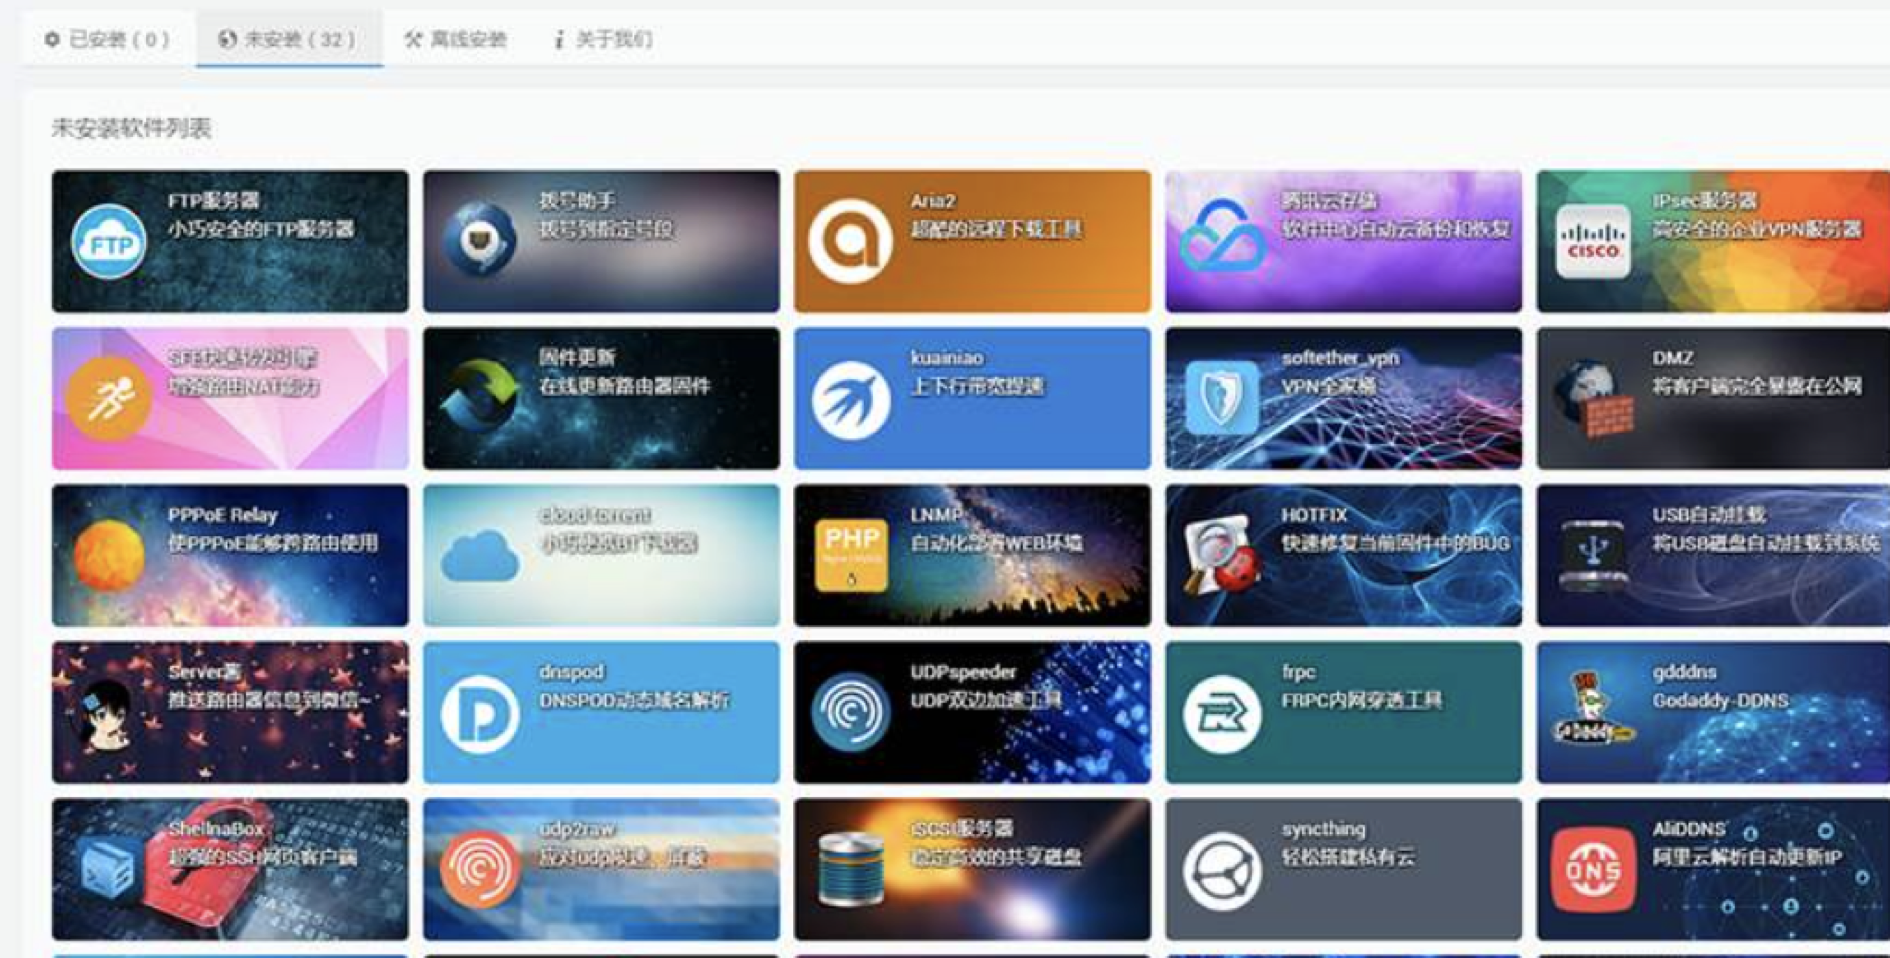Click the FTP server cloud icon
Screen dimensions: 1890x958
[x=108, y=241]
